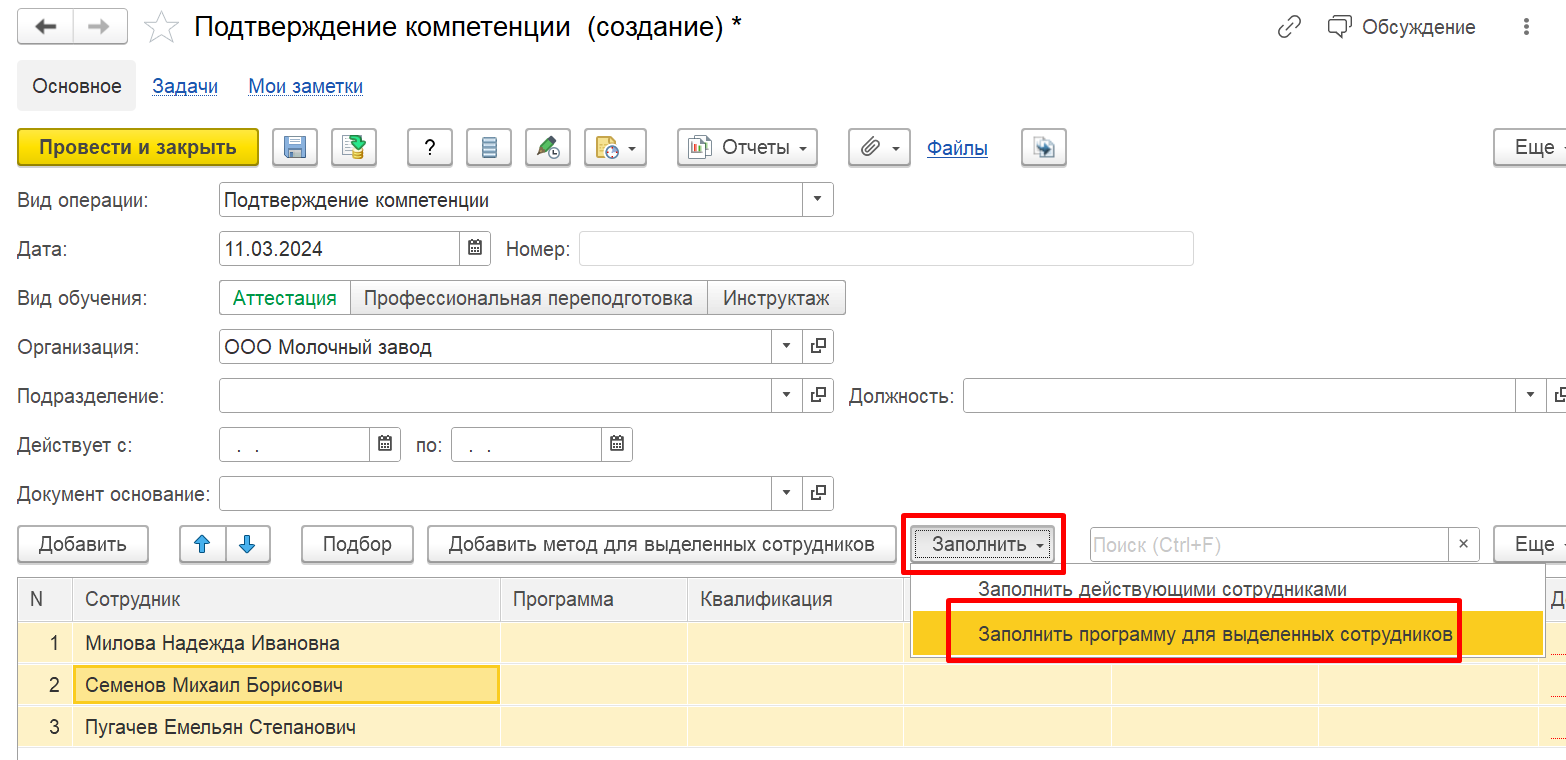Go back with the left arrow button
1566x760 pixels.
click(x=45, y=27)
